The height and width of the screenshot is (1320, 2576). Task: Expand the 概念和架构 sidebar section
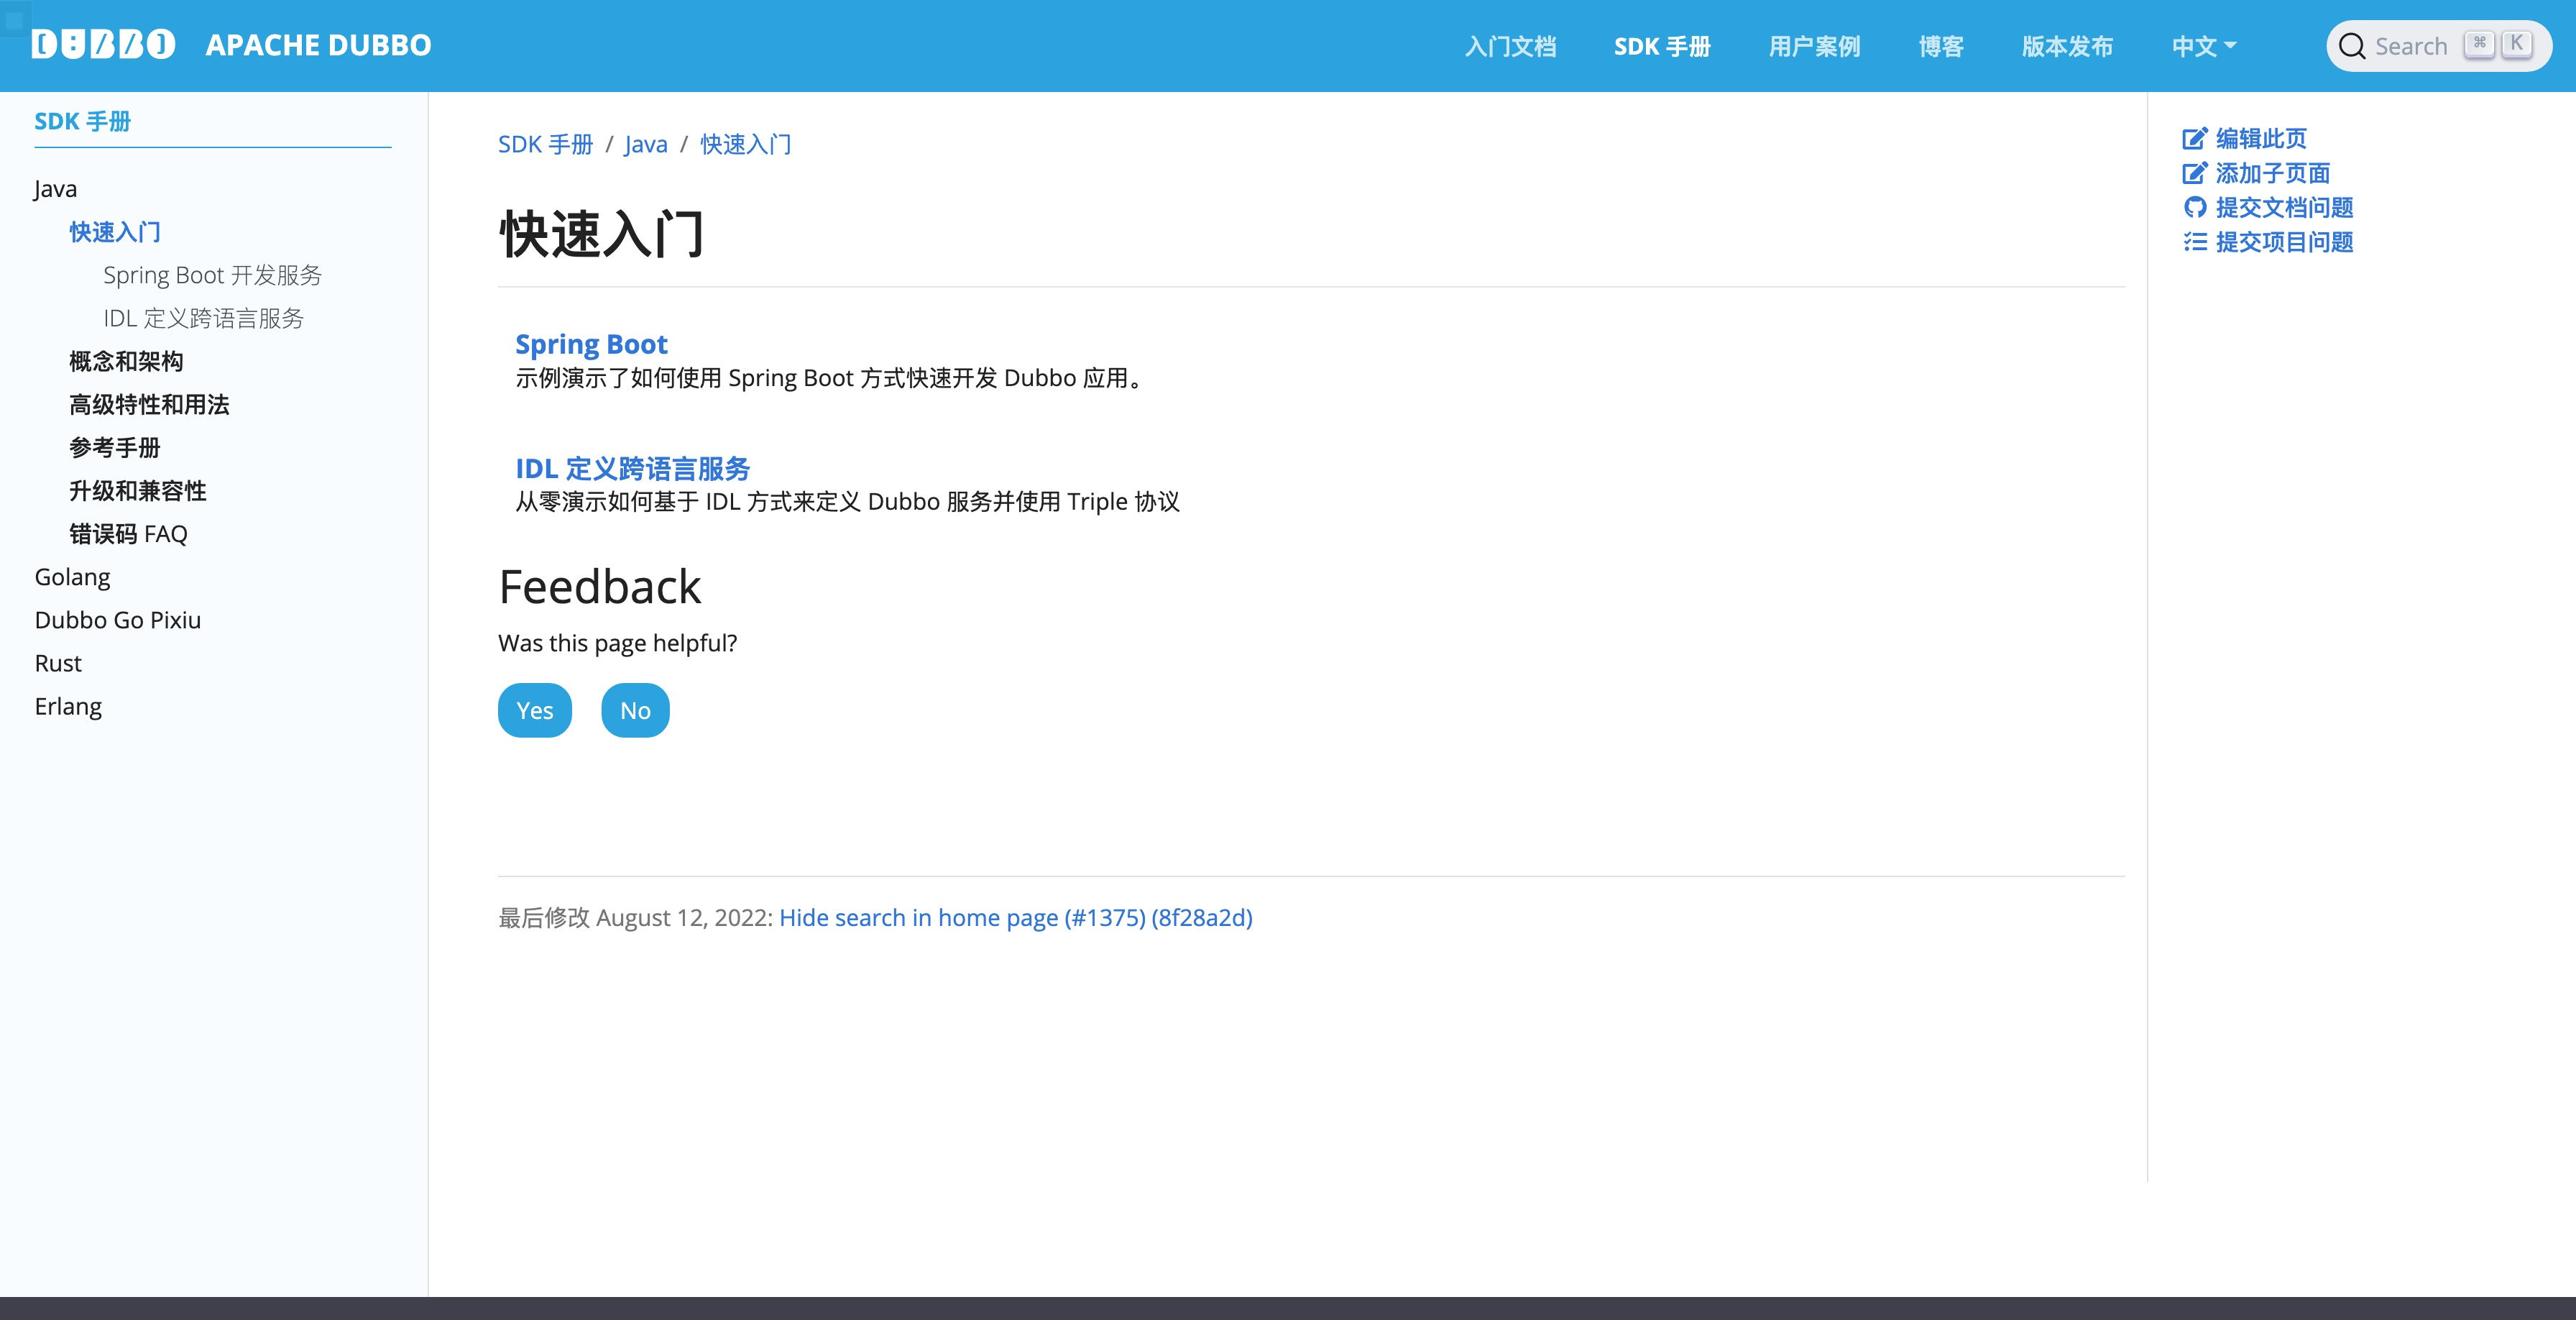pos(126,361)
